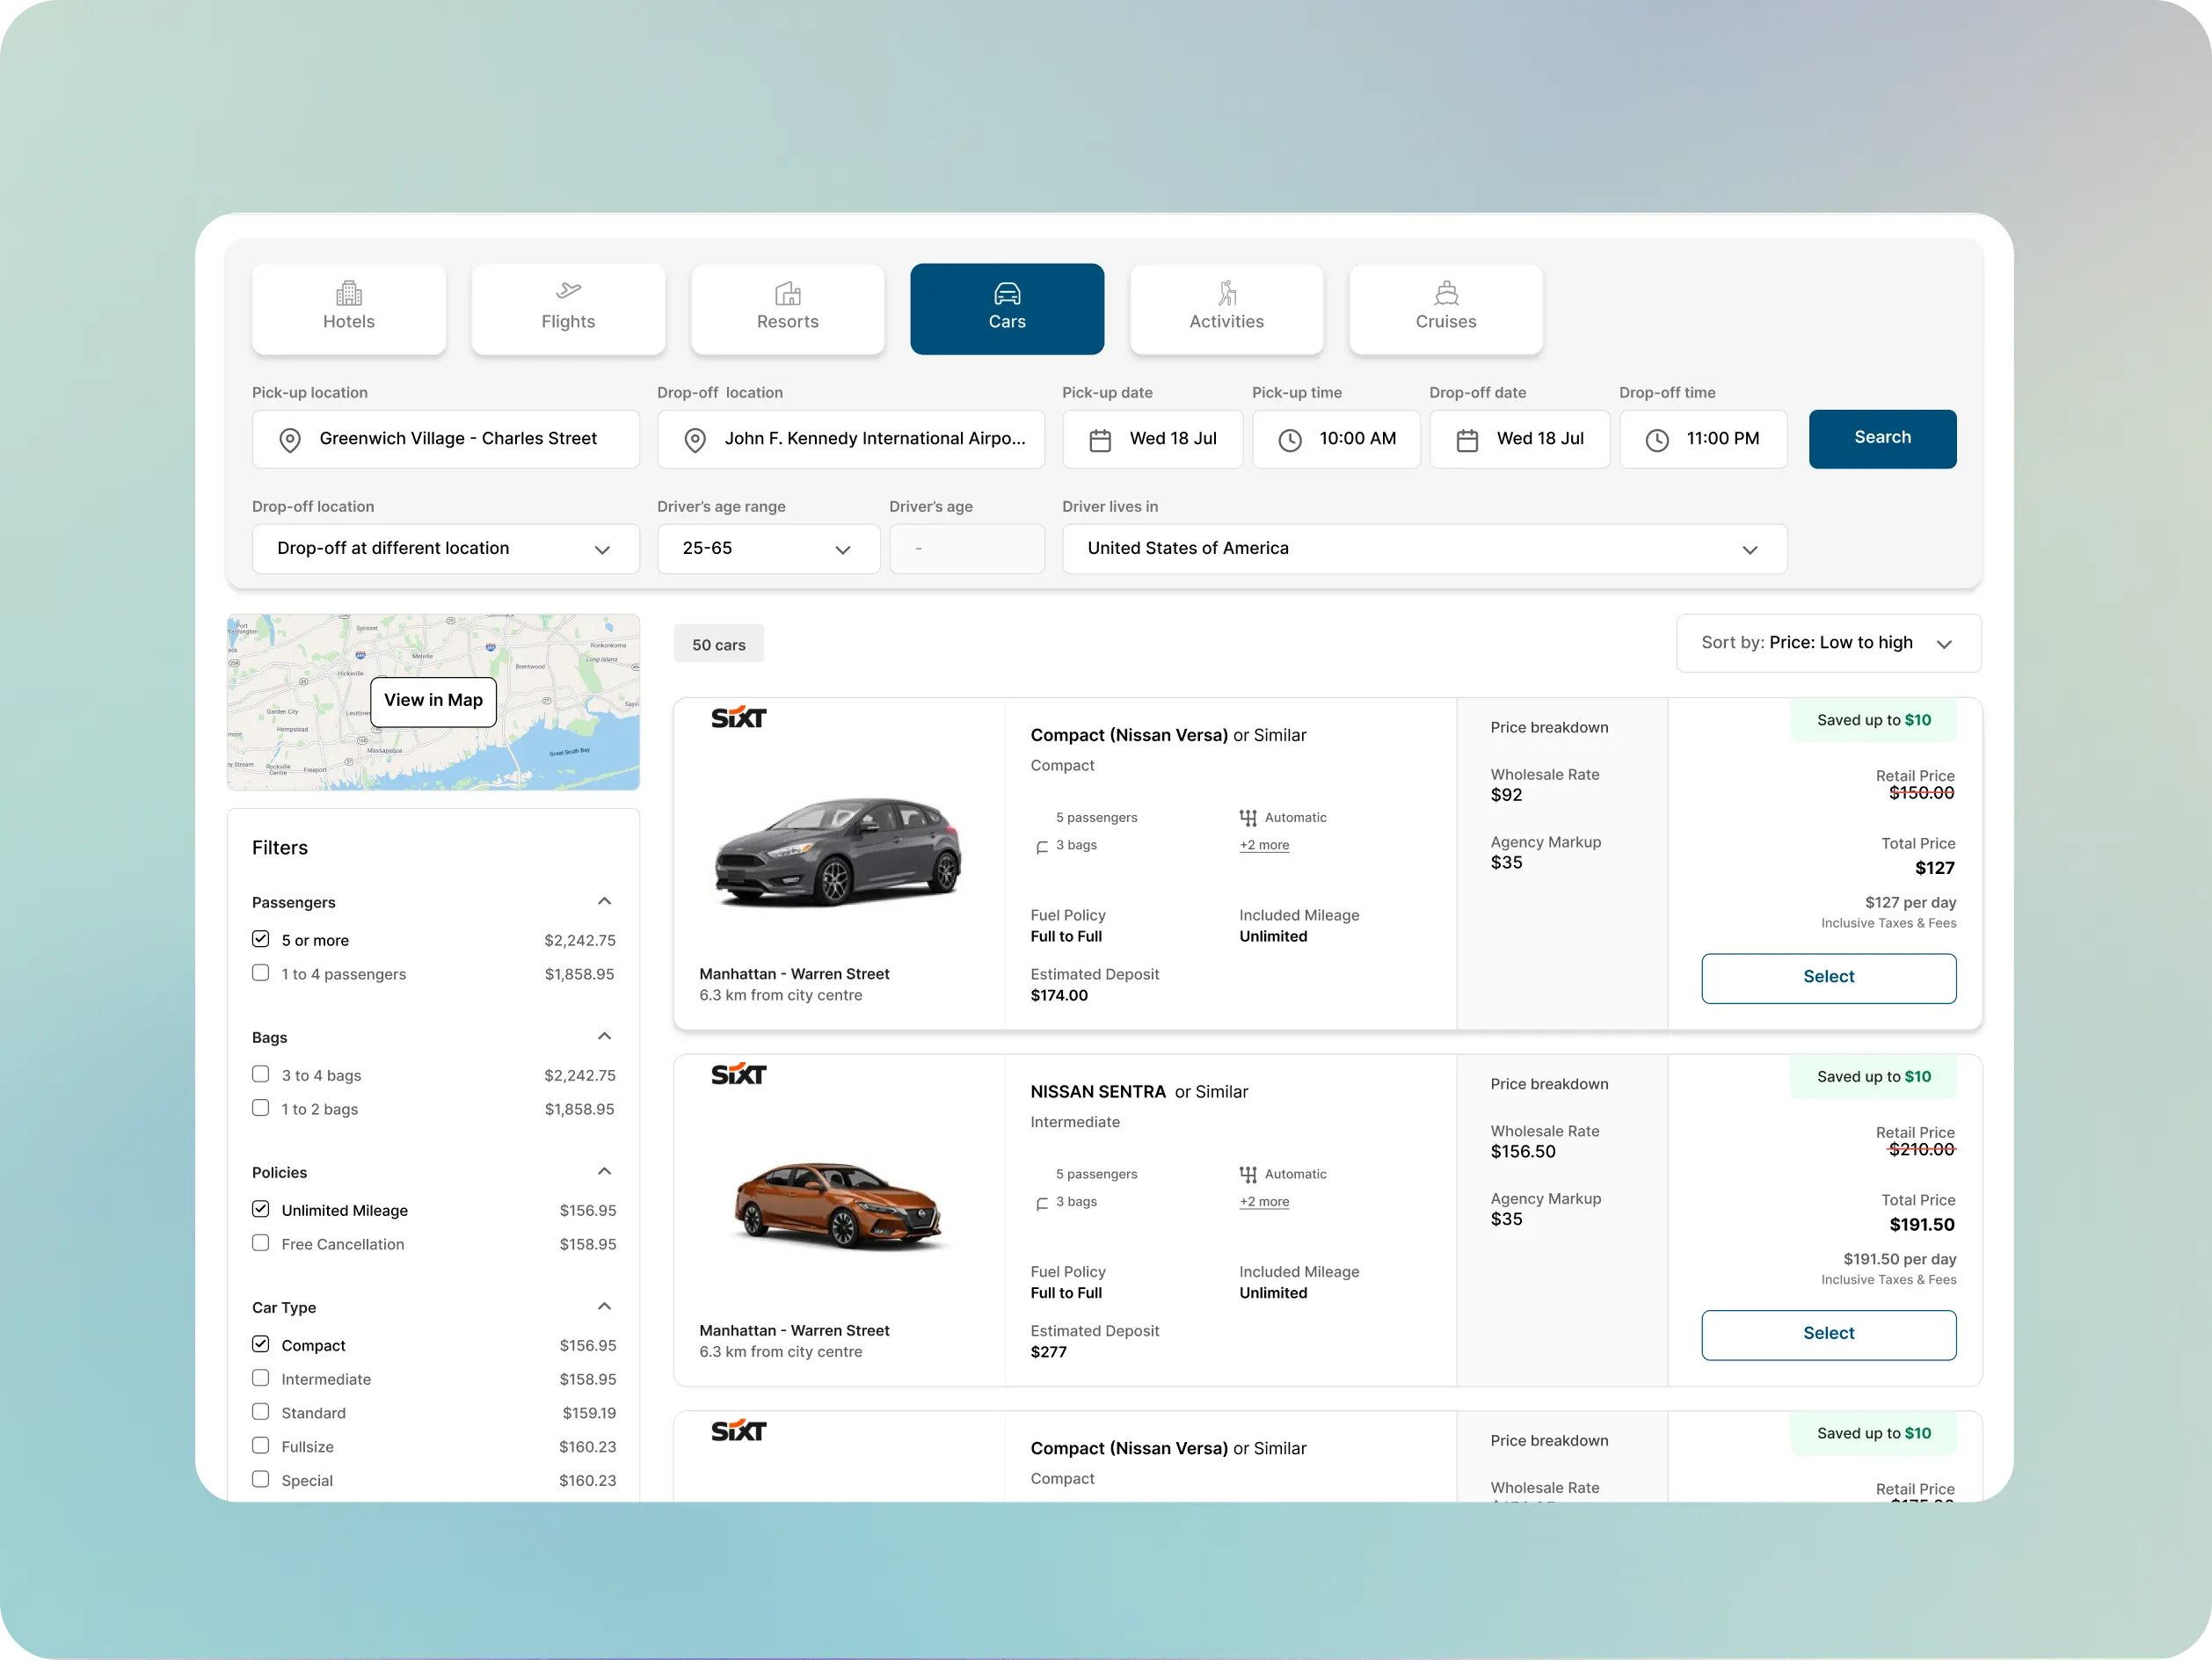Check the Standard car type

pyautogui.click(x=261, y=1412)
